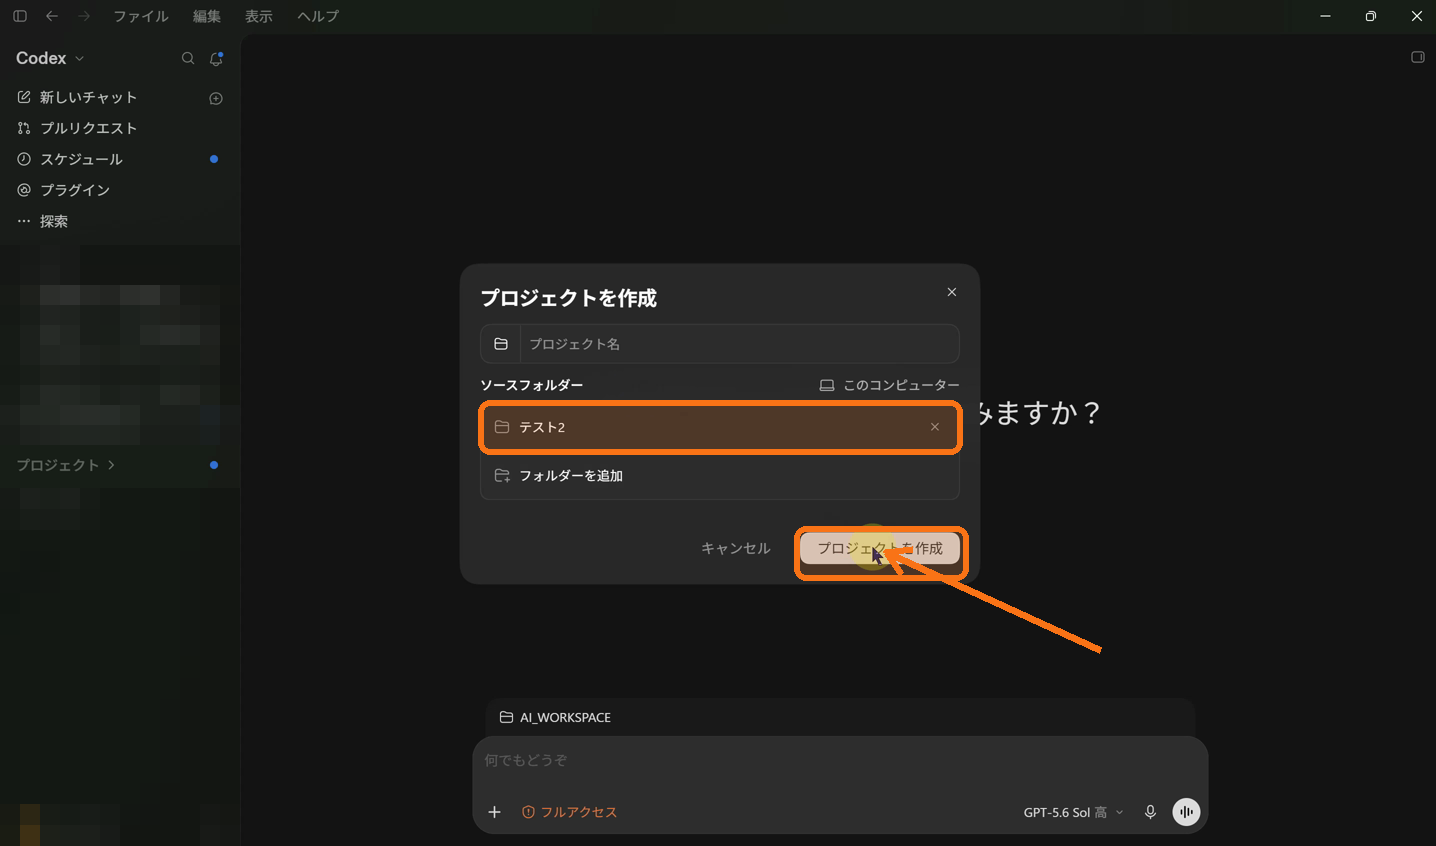Open the 編集 menu
This screenshot has width=1436, height=846.
(x=207, y=16)
